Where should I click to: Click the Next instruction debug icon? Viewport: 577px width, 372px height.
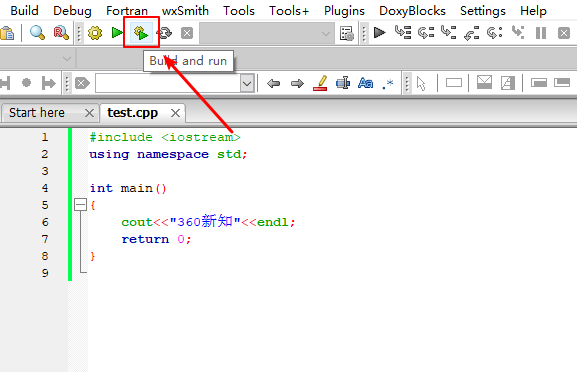point(495,33)
